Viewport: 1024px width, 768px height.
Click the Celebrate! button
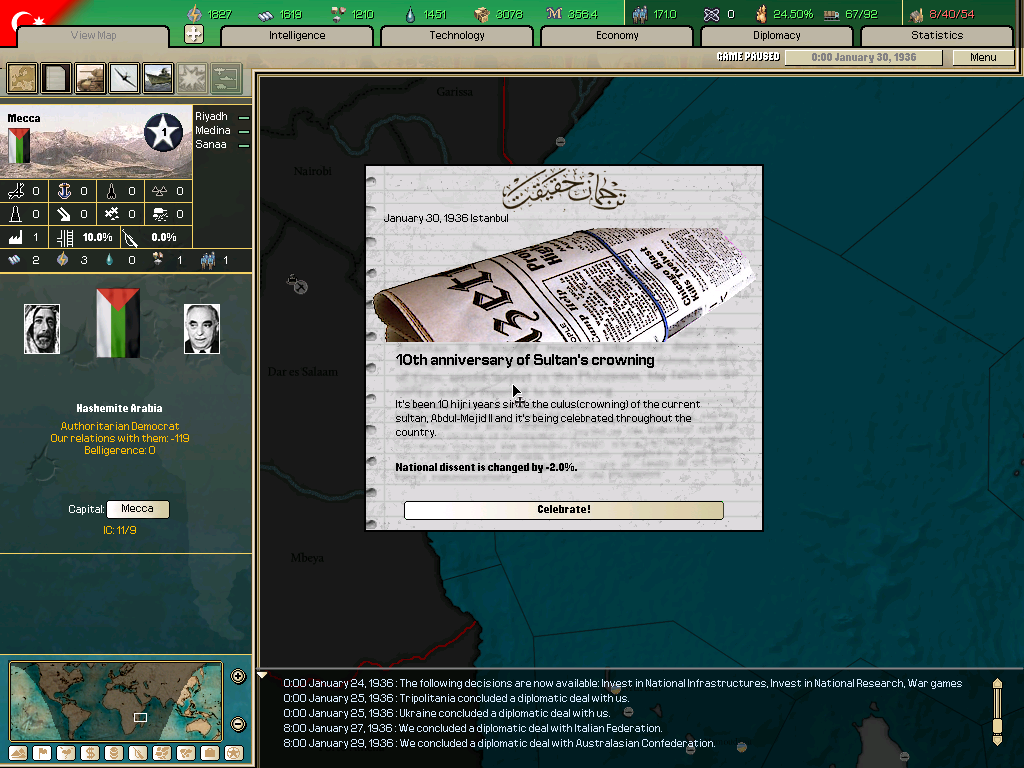pos(563,510)
